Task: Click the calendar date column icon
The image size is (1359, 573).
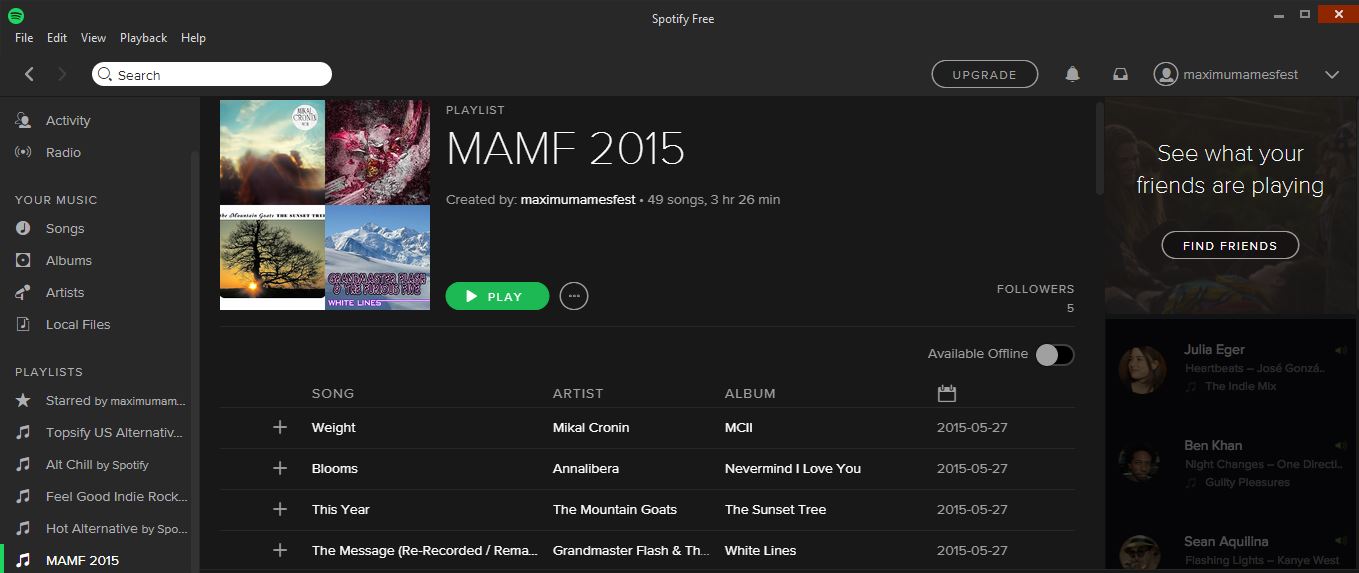Action: coord(946,394)
